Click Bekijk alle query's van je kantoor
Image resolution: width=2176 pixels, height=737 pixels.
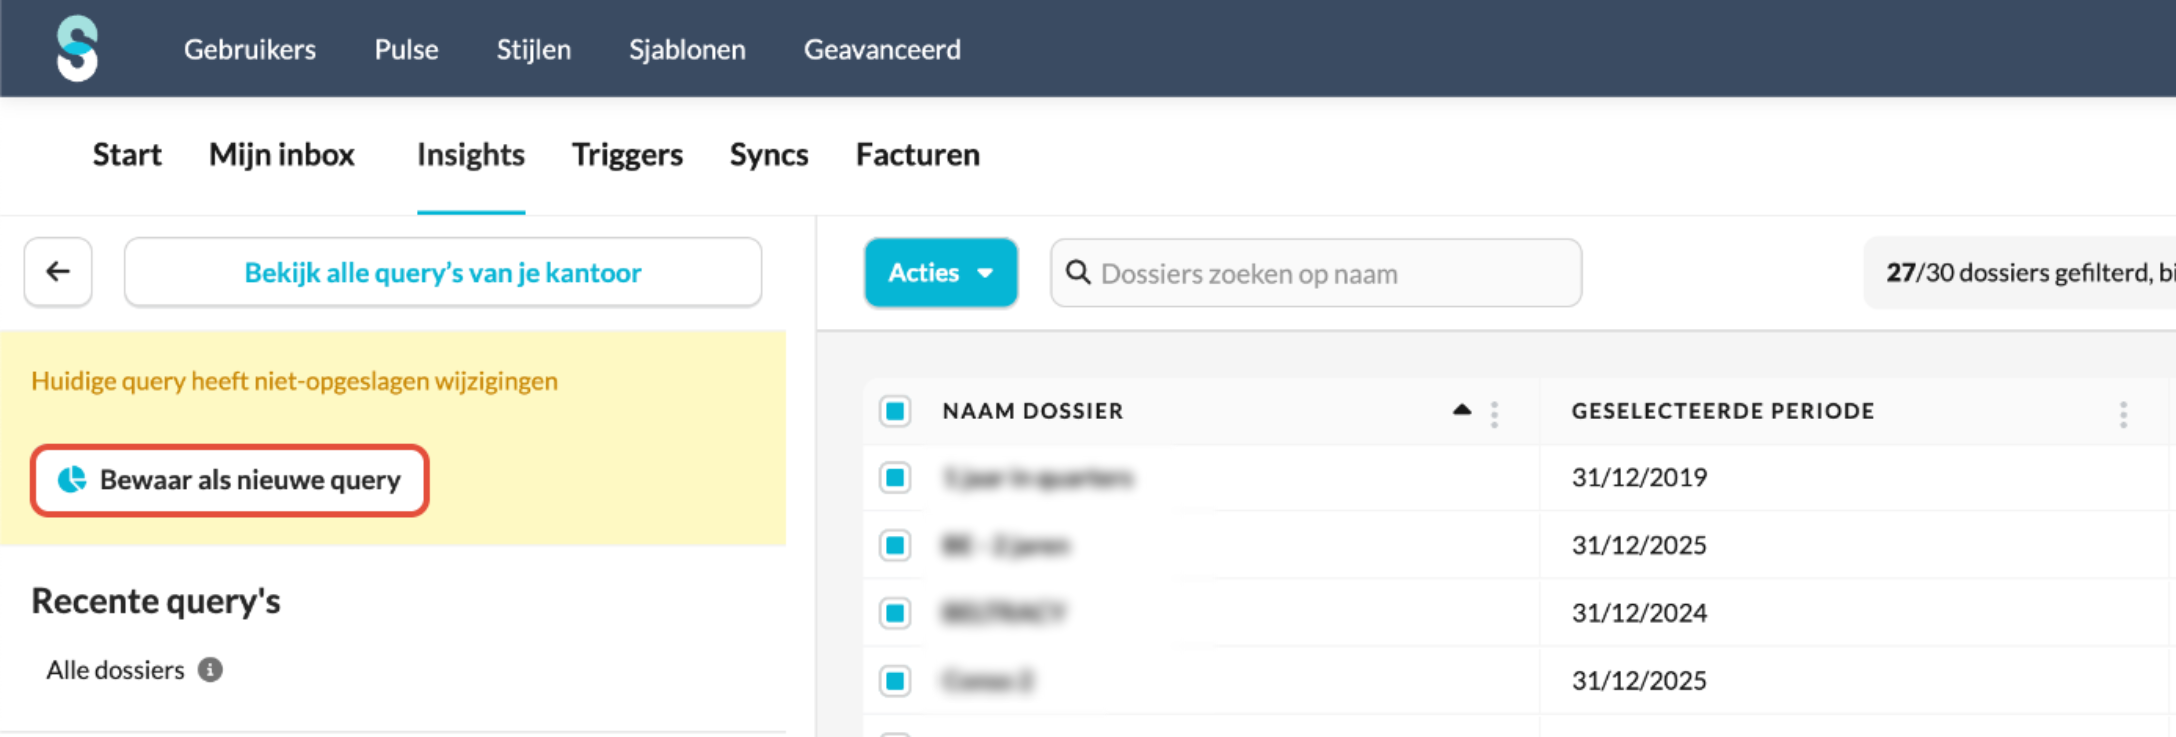pos(443,272)
